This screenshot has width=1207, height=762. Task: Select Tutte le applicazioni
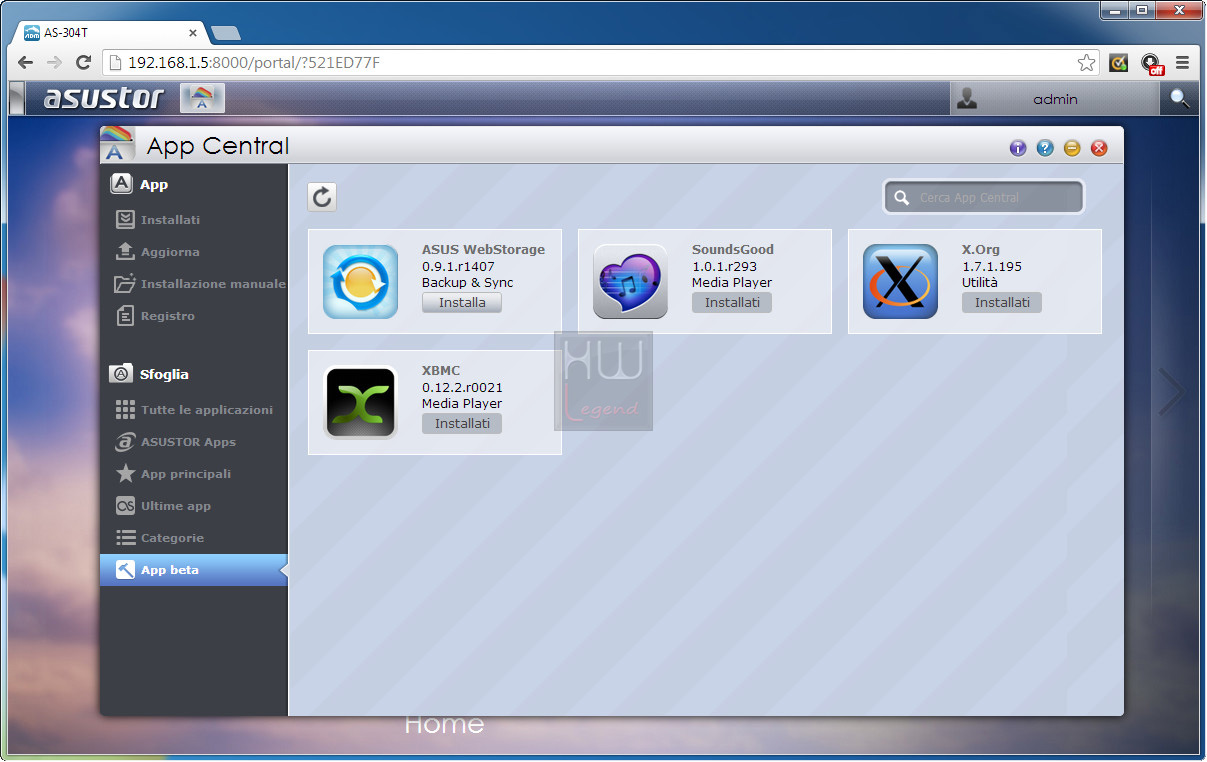194,410
